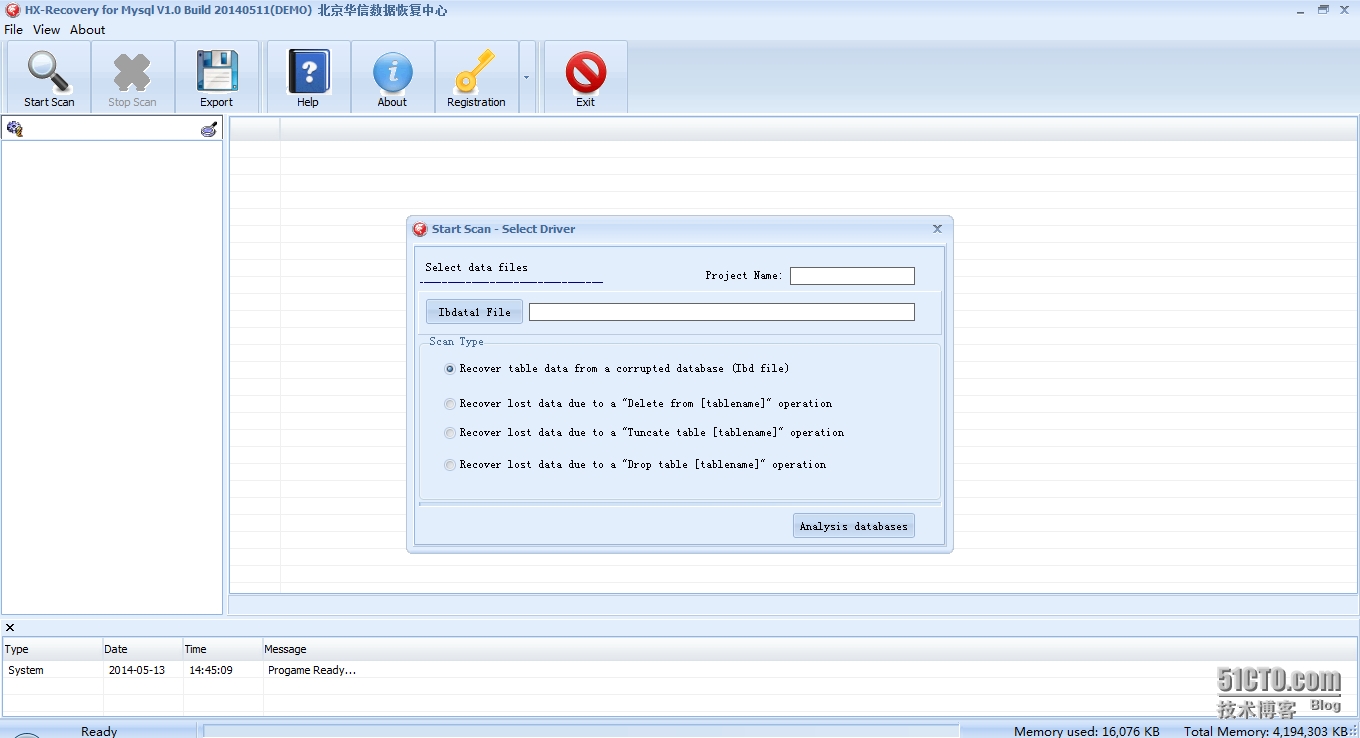Open the File menu
Screen dimensions: 1360x738
pos(13,30)
